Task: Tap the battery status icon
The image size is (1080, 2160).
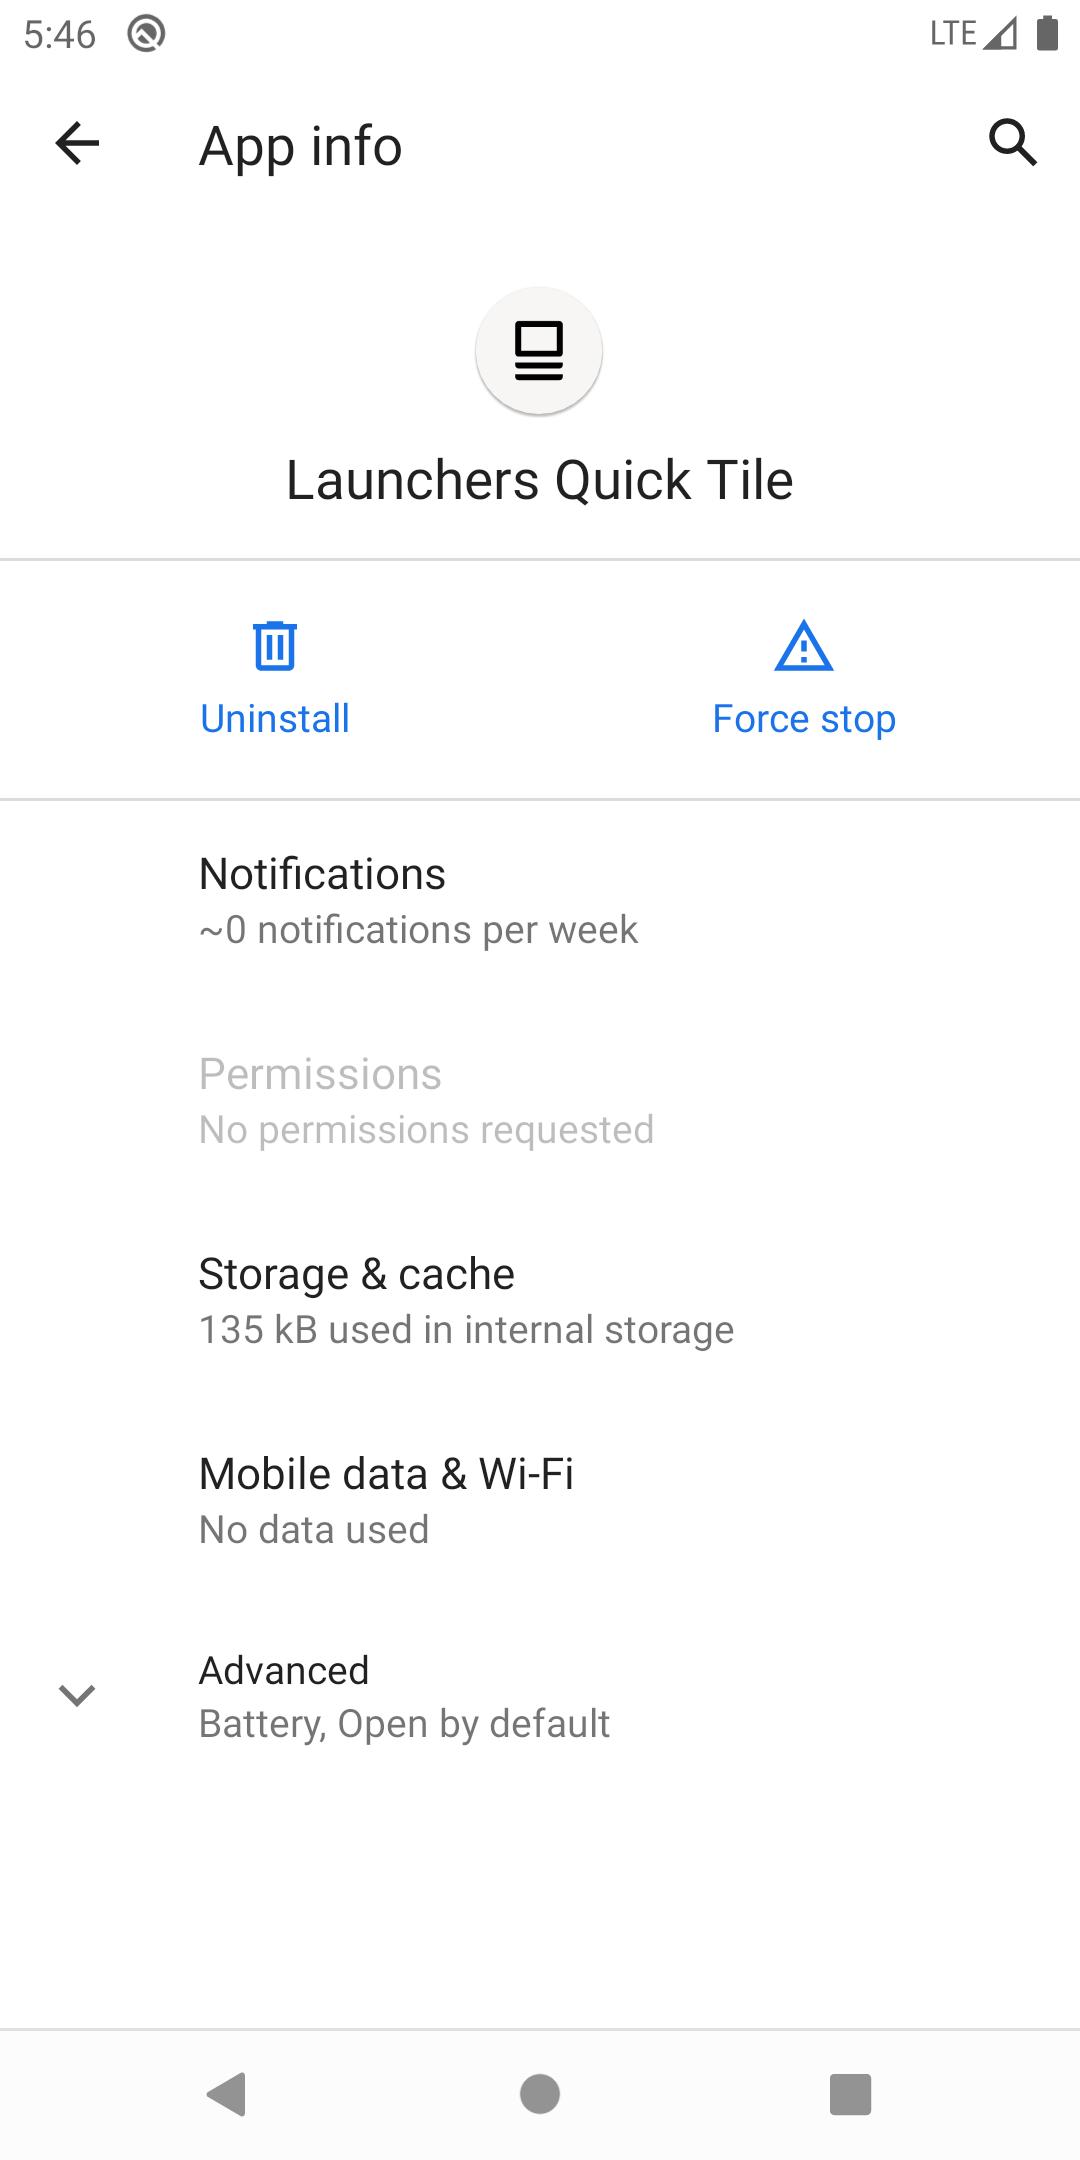Action: (1047, 33)
